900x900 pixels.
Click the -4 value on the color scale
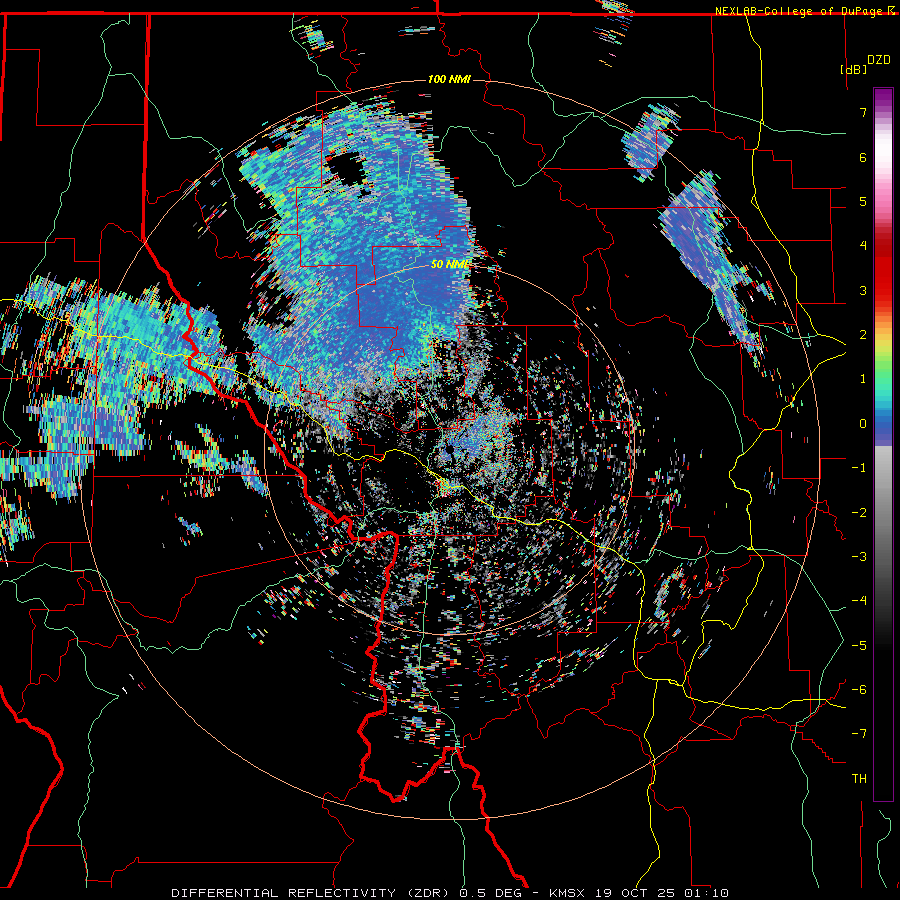tap(859, 601)
